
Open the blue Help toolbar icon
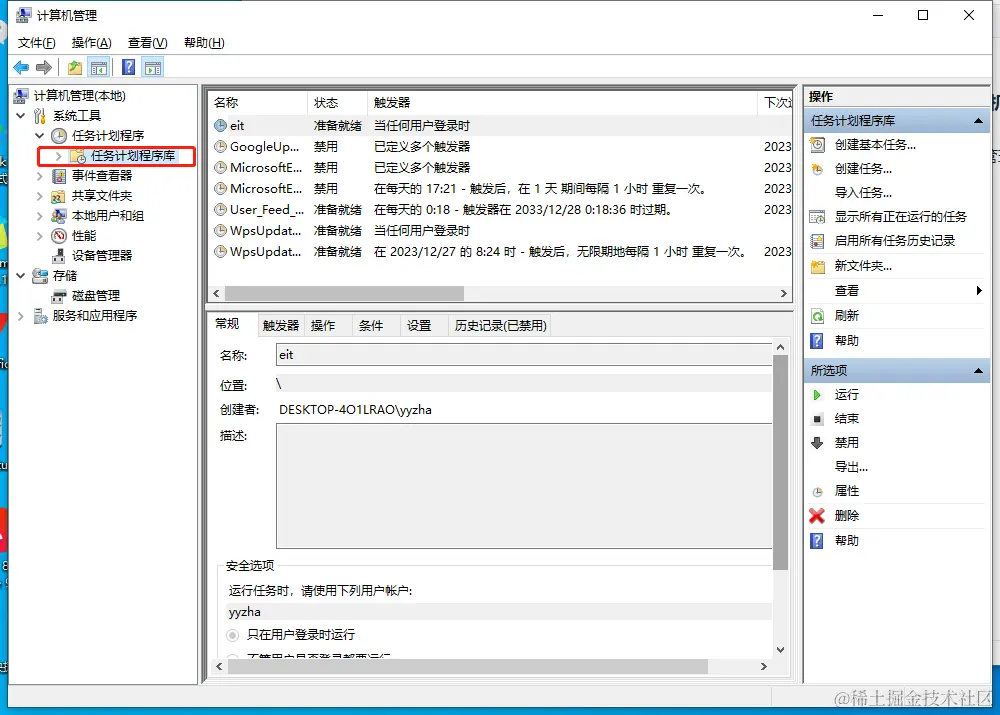(x=128, y=68)
